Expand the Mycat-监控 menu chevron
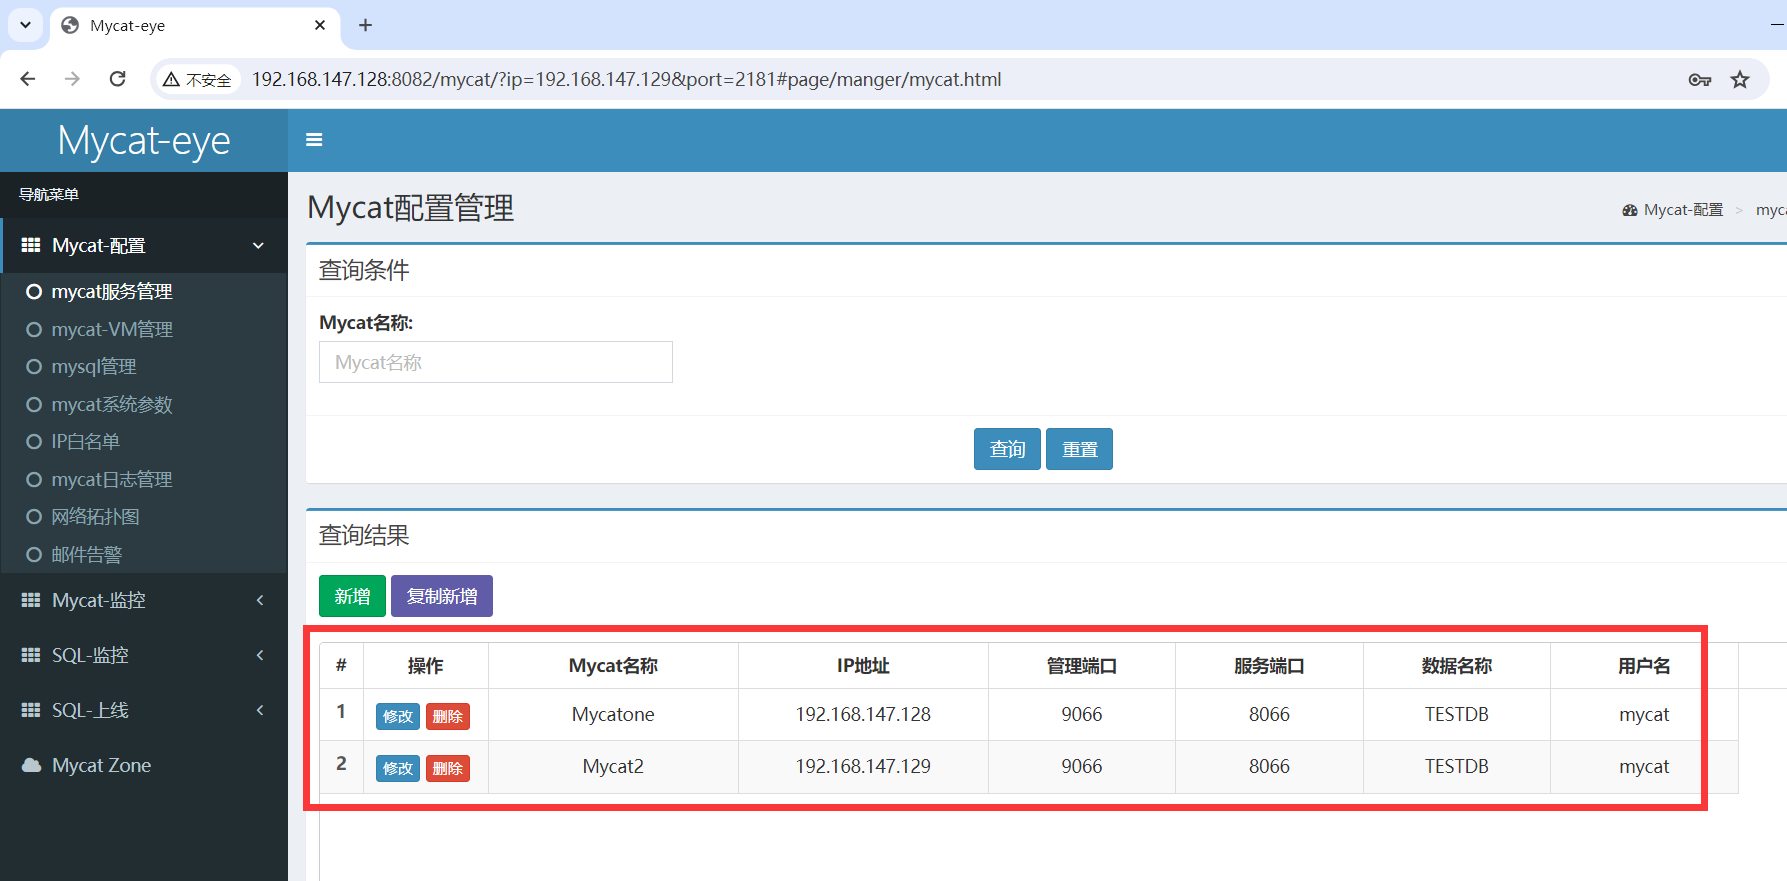 pos(260,600)
